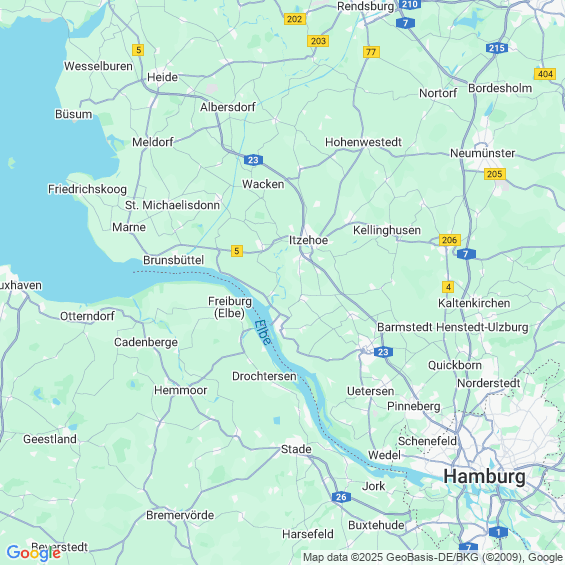Click the Google logo
This screenshot has height=565, width=565.
pyautogui.click(x=34, y=553)
